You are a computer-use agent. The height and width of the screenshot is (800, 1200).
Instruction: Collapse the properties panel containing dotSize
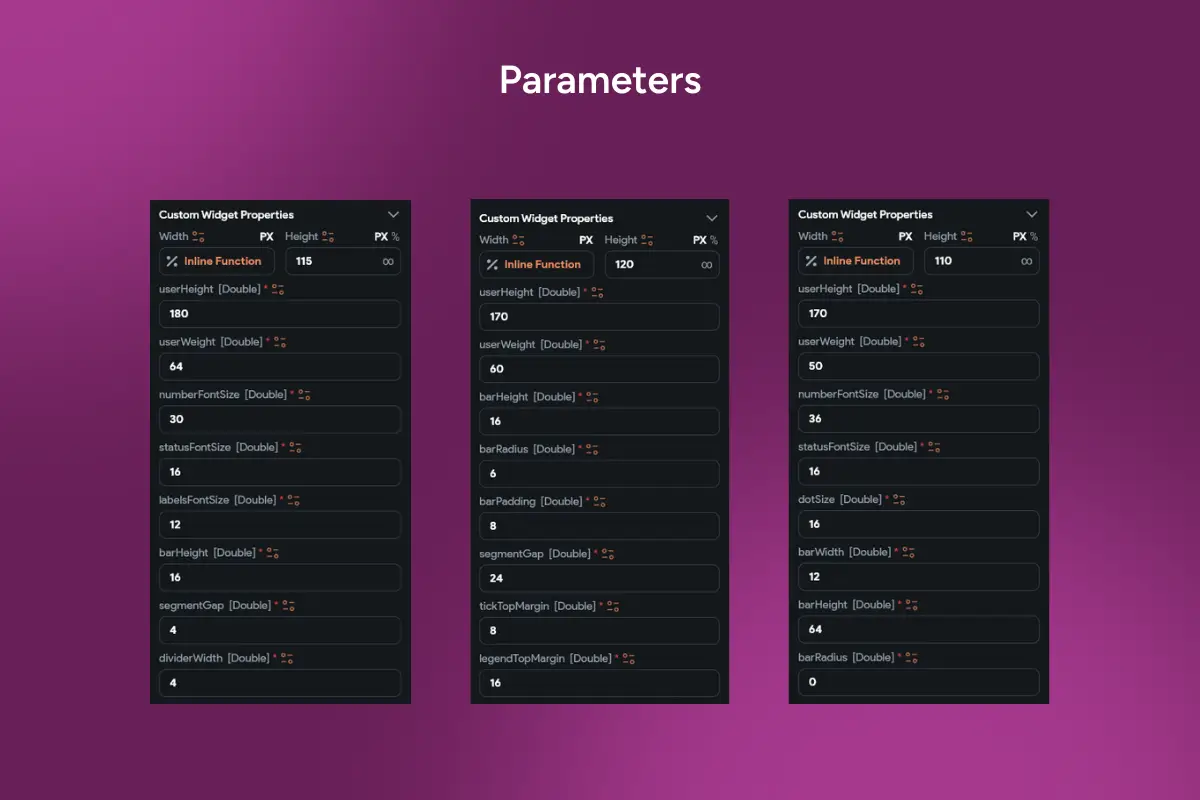(x=1031, y=214)
